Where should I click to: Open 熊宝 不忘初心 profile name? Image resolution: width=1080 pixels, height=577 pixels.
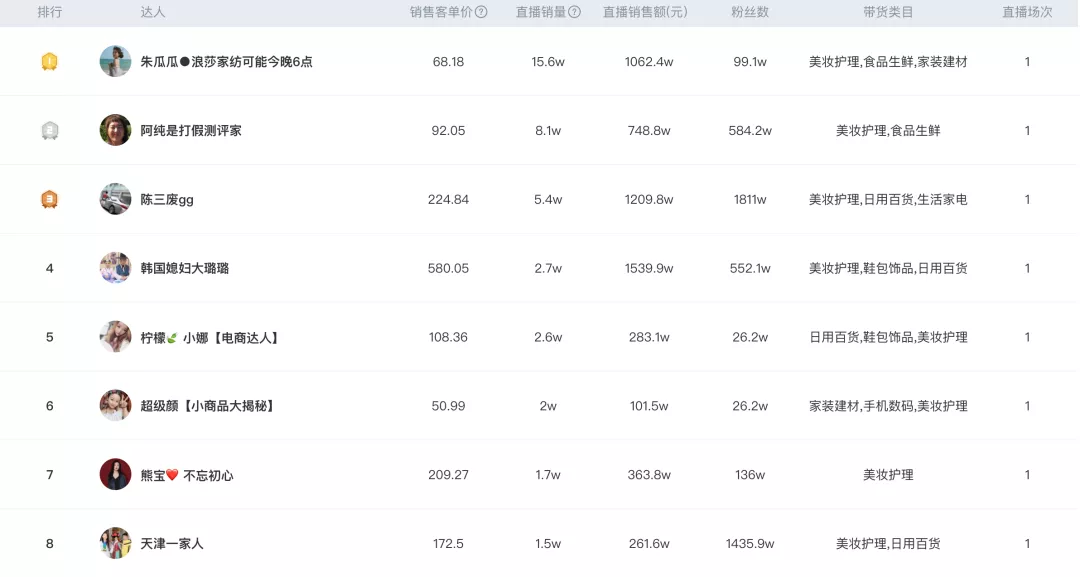click(187, 475)
